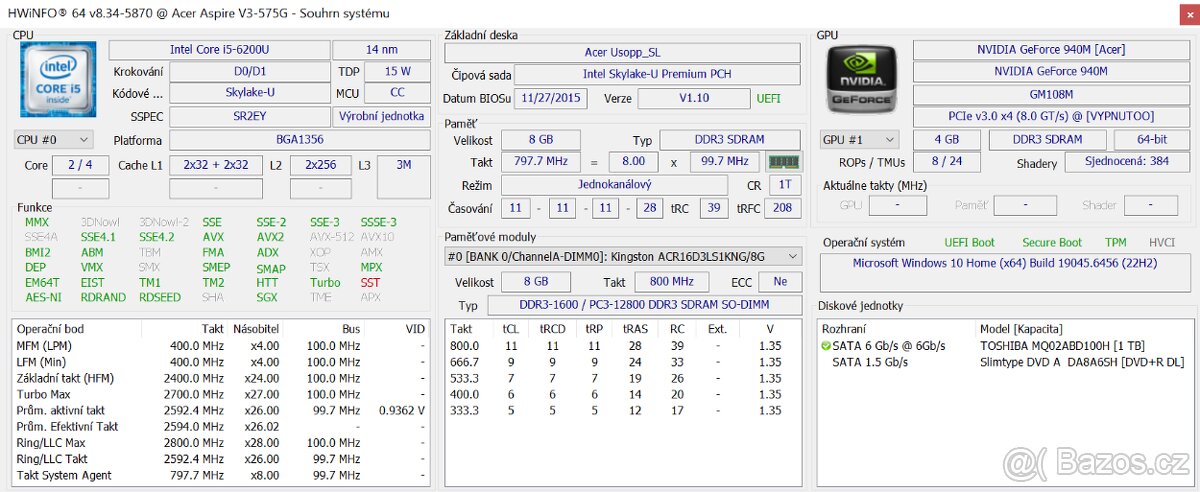Select the Slimtype DVD drive entry
This screenshot has width=1200, height=492.
pos(1081,362)
